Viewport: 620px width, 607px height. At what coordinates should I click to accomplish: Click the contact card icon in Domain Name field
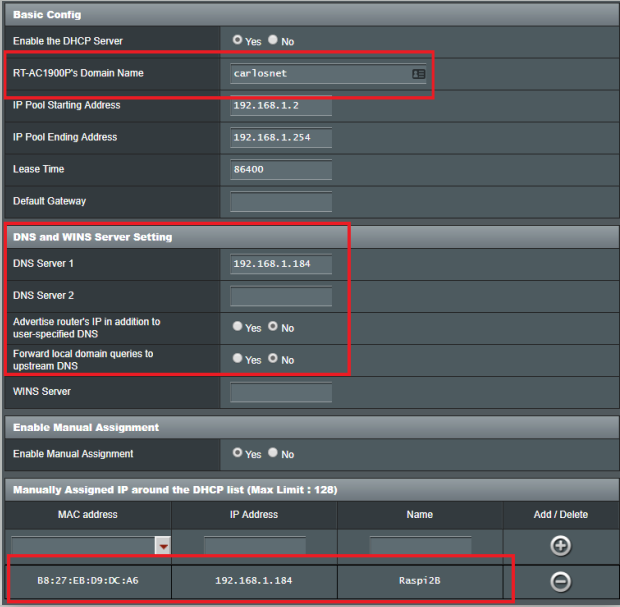[x=418, y=74]
